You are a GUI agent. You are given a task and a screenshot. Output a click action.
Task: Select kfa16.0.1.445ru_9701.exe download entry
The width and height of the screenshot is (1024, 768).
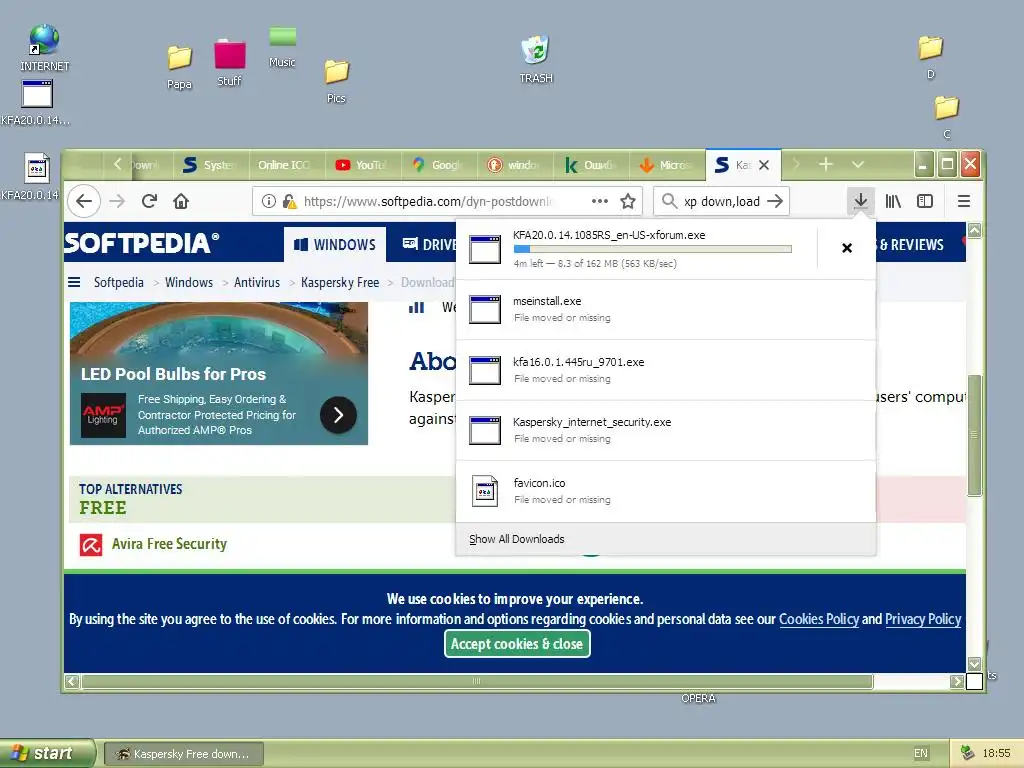(x=665, y=370)
